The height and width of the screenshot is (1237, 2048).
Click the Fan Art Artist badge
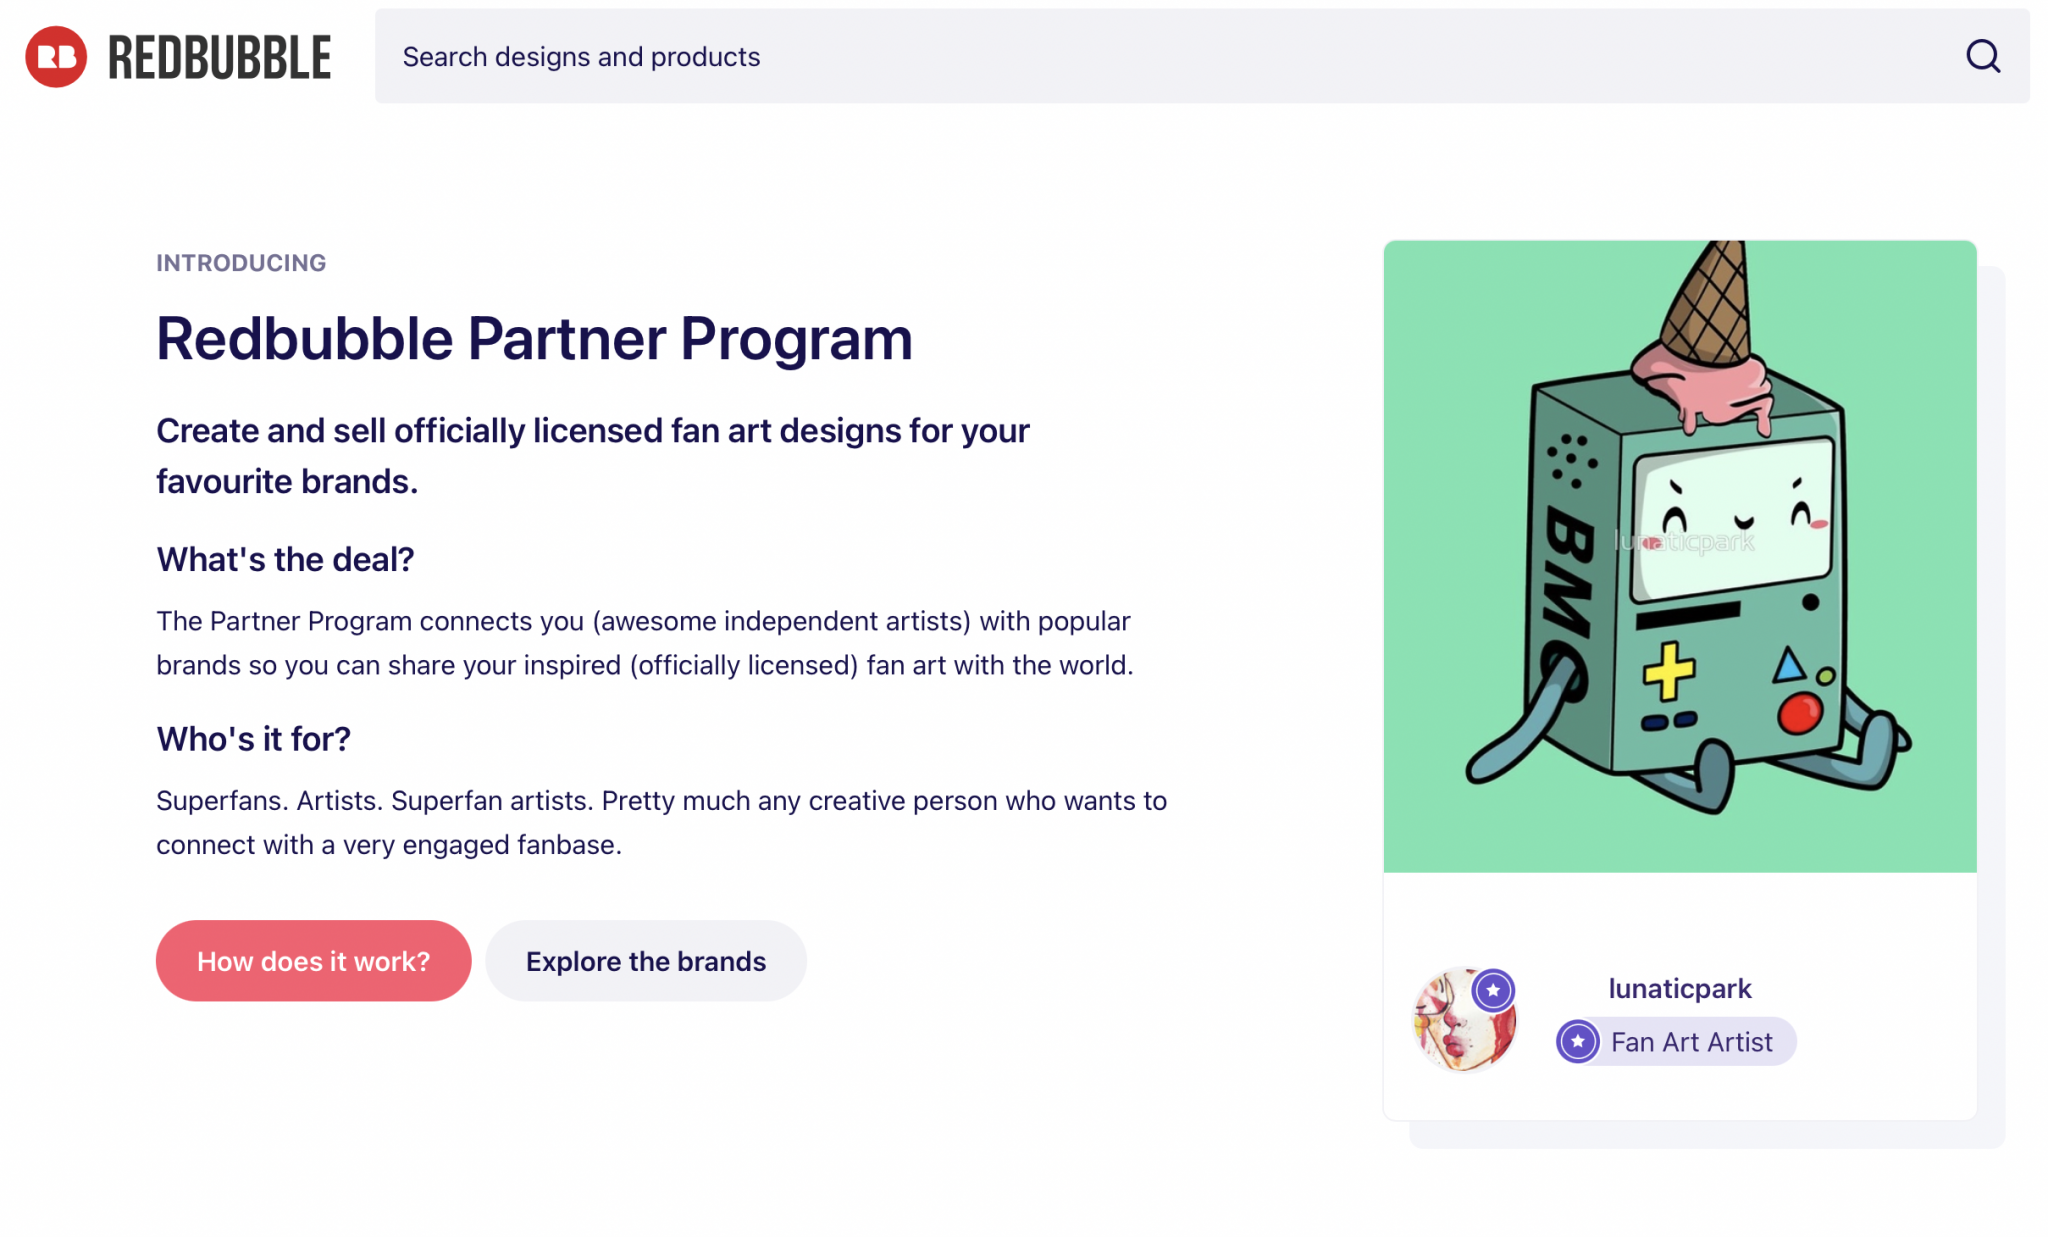pyautogui.click(x=1674, y=1041)
